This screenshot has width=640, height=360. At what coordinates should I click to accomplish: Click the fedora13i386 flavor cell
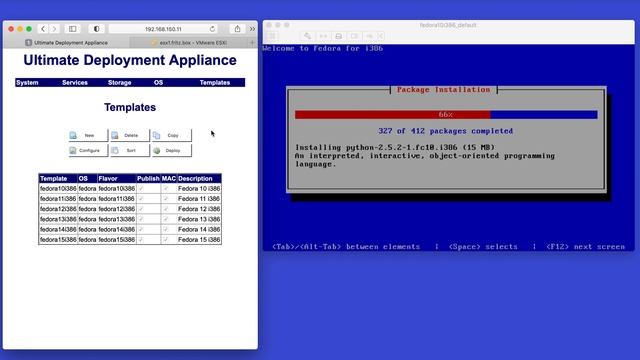point(117,219)
